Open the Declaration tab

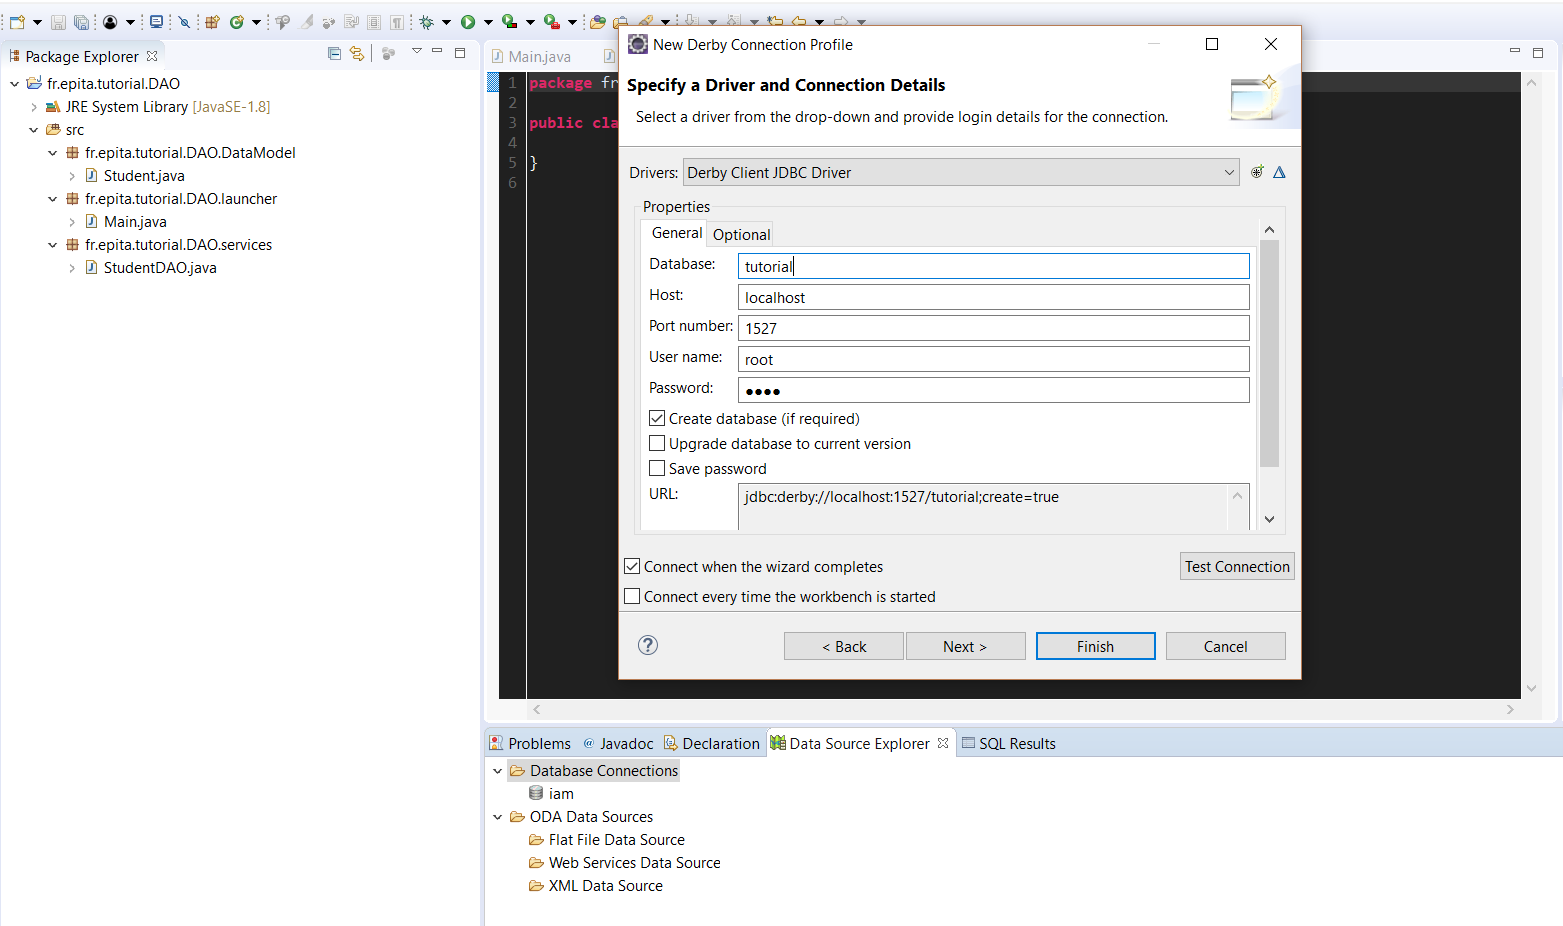711,743
